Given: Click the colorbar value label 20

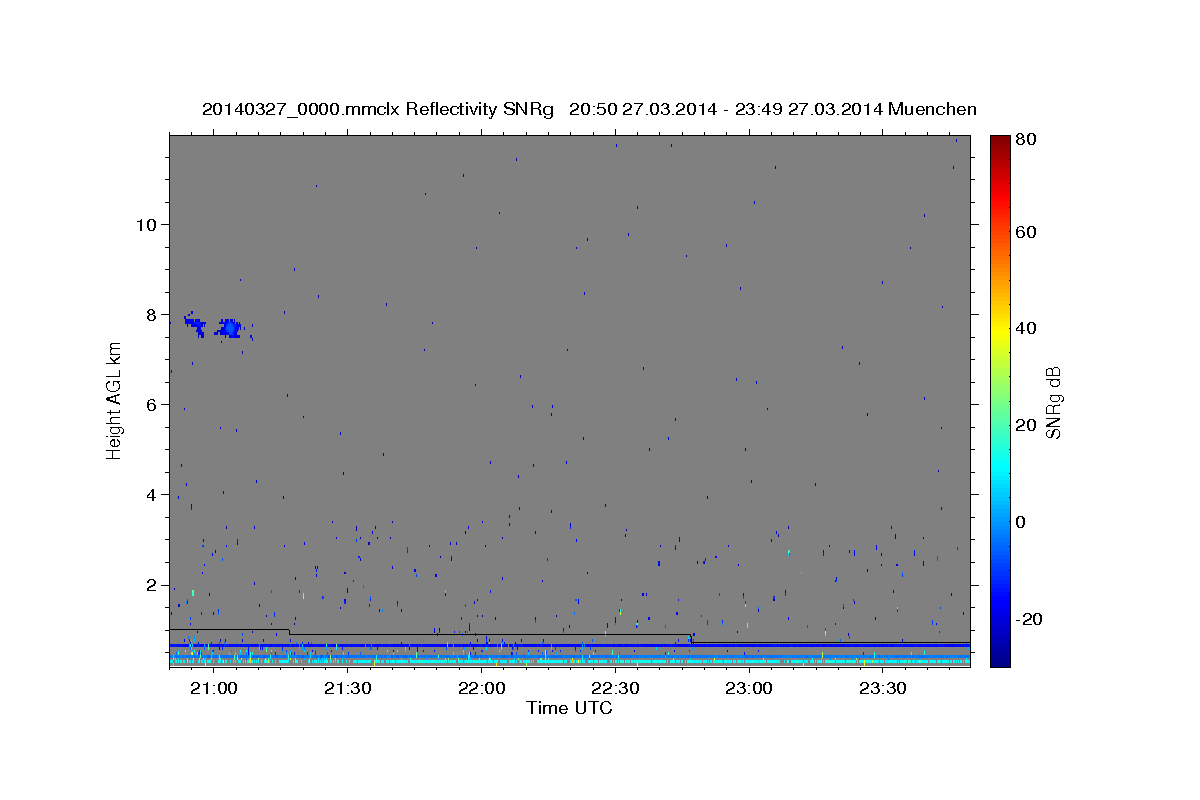Looking at the screenshot, I should pos(1025,425).
